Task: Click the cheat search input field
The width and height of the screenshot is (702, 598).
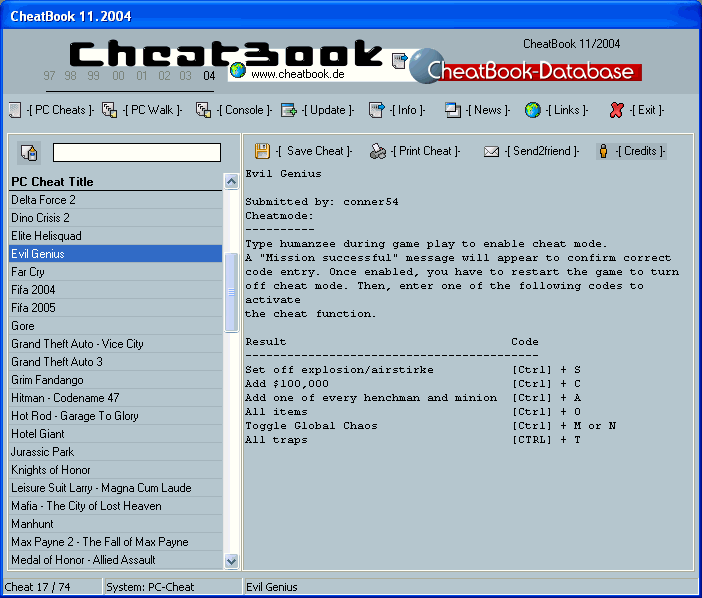Action: pyautogui.click(x=137, y=152)
